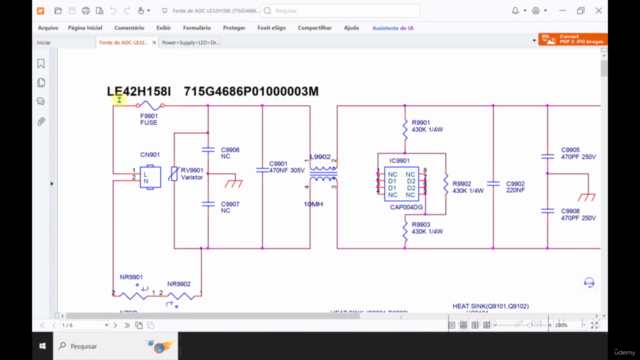
Task: Select continuous facing view mode icon
Action: pyautogui.click(x=487, y=325)
